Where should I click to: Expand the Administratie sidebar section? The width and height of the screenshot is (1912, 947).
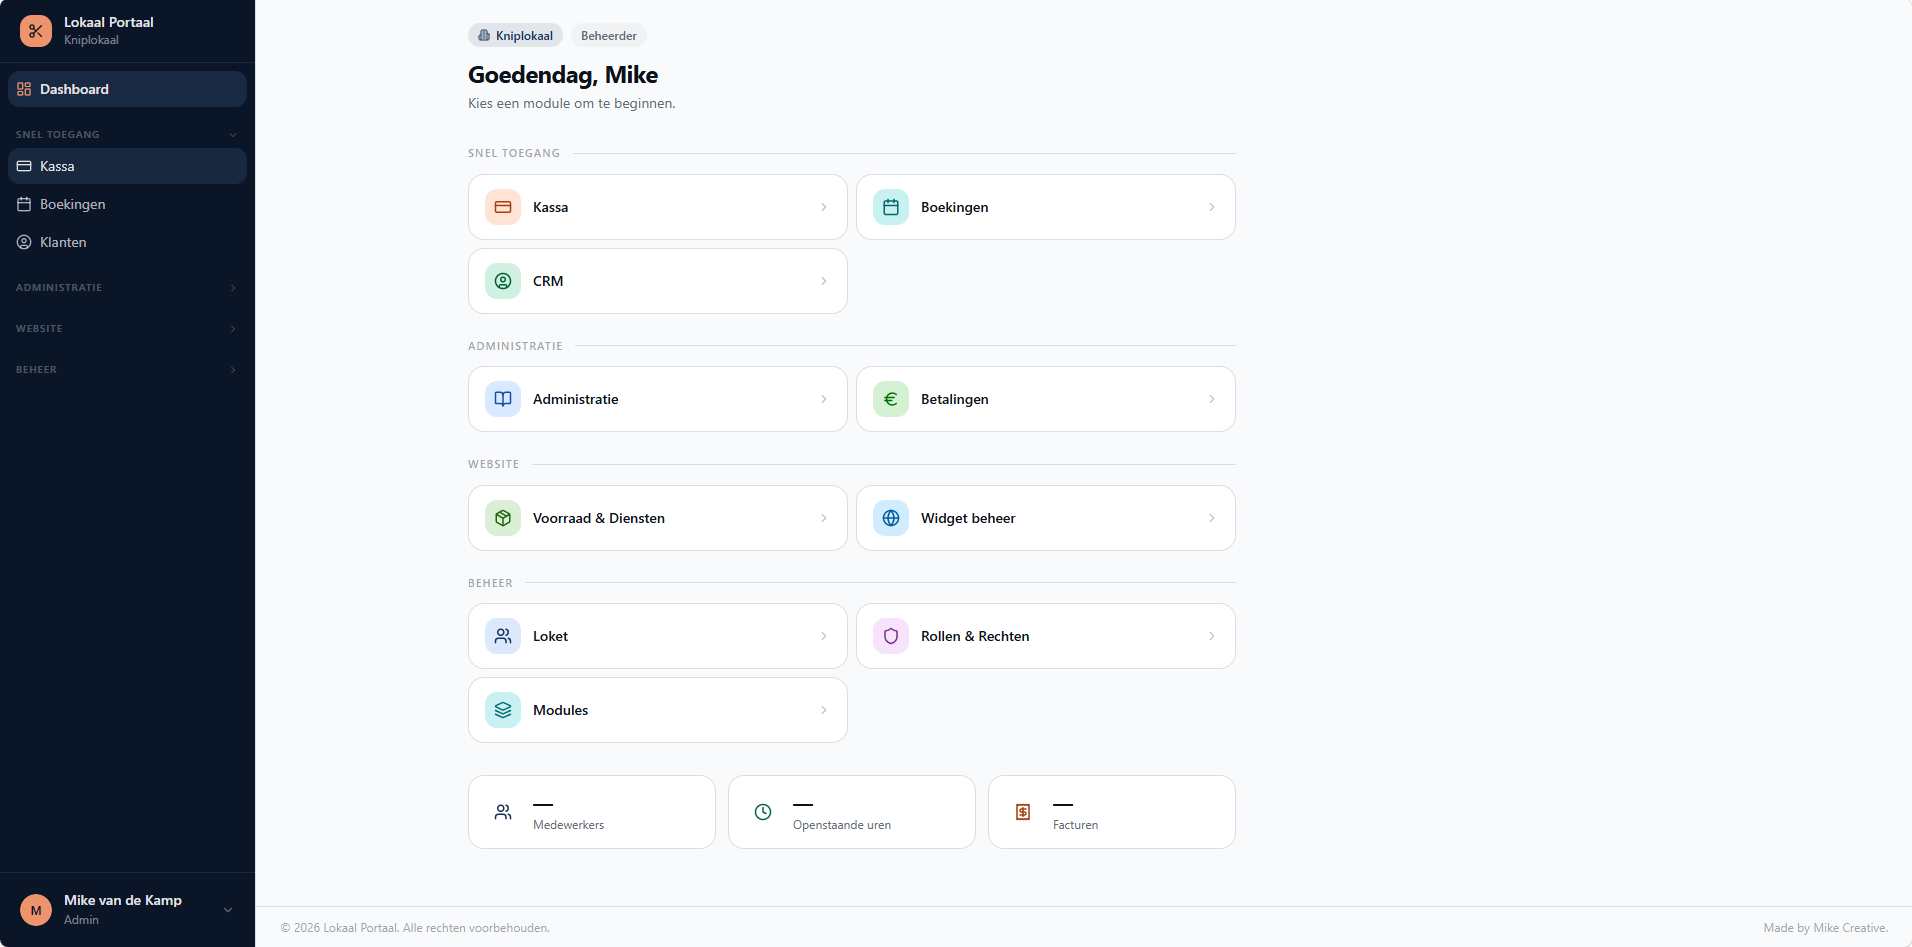(x=127, y=288)
